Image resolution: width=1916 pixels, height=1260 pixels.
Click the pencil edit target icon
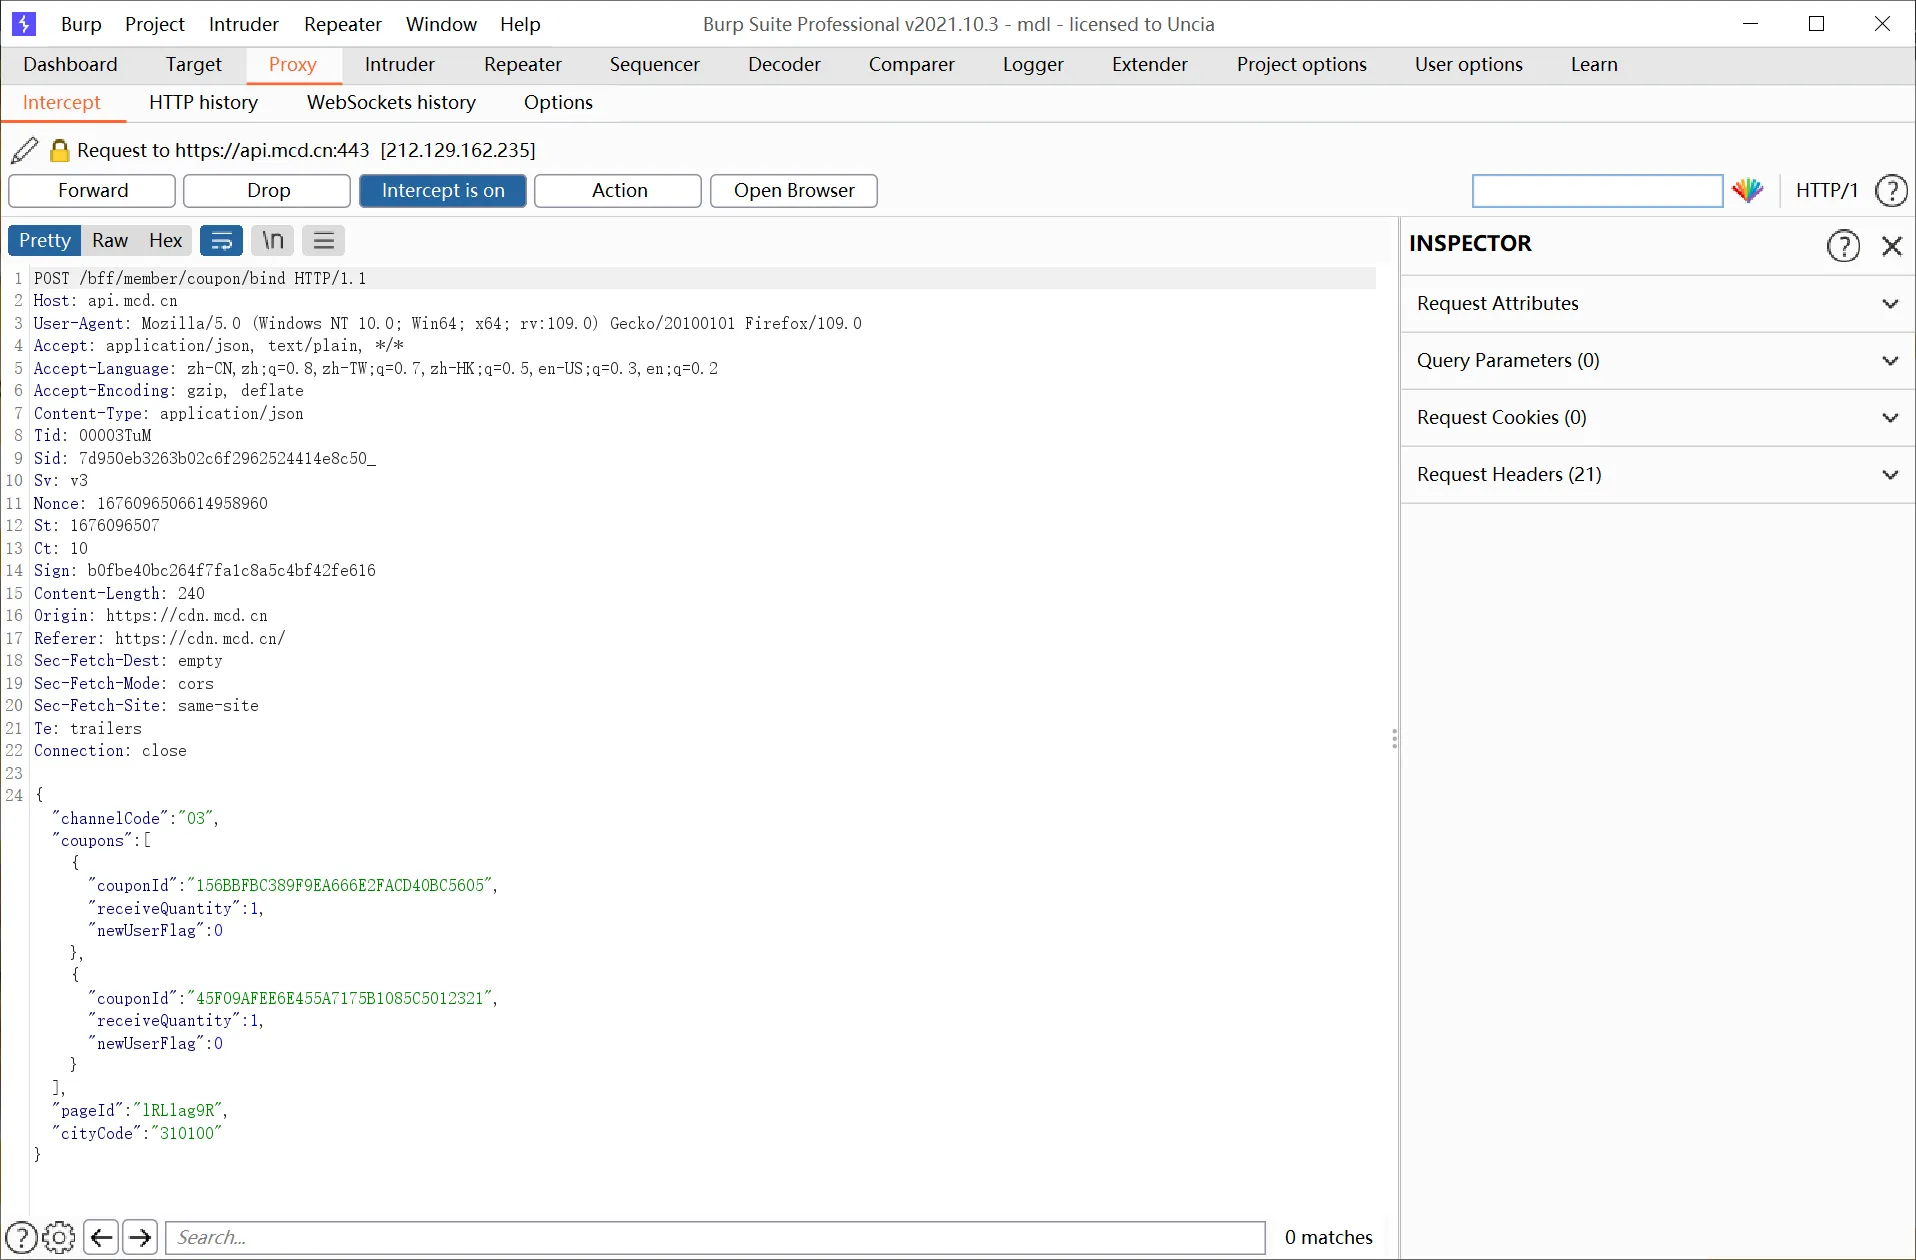pos(25,150)
